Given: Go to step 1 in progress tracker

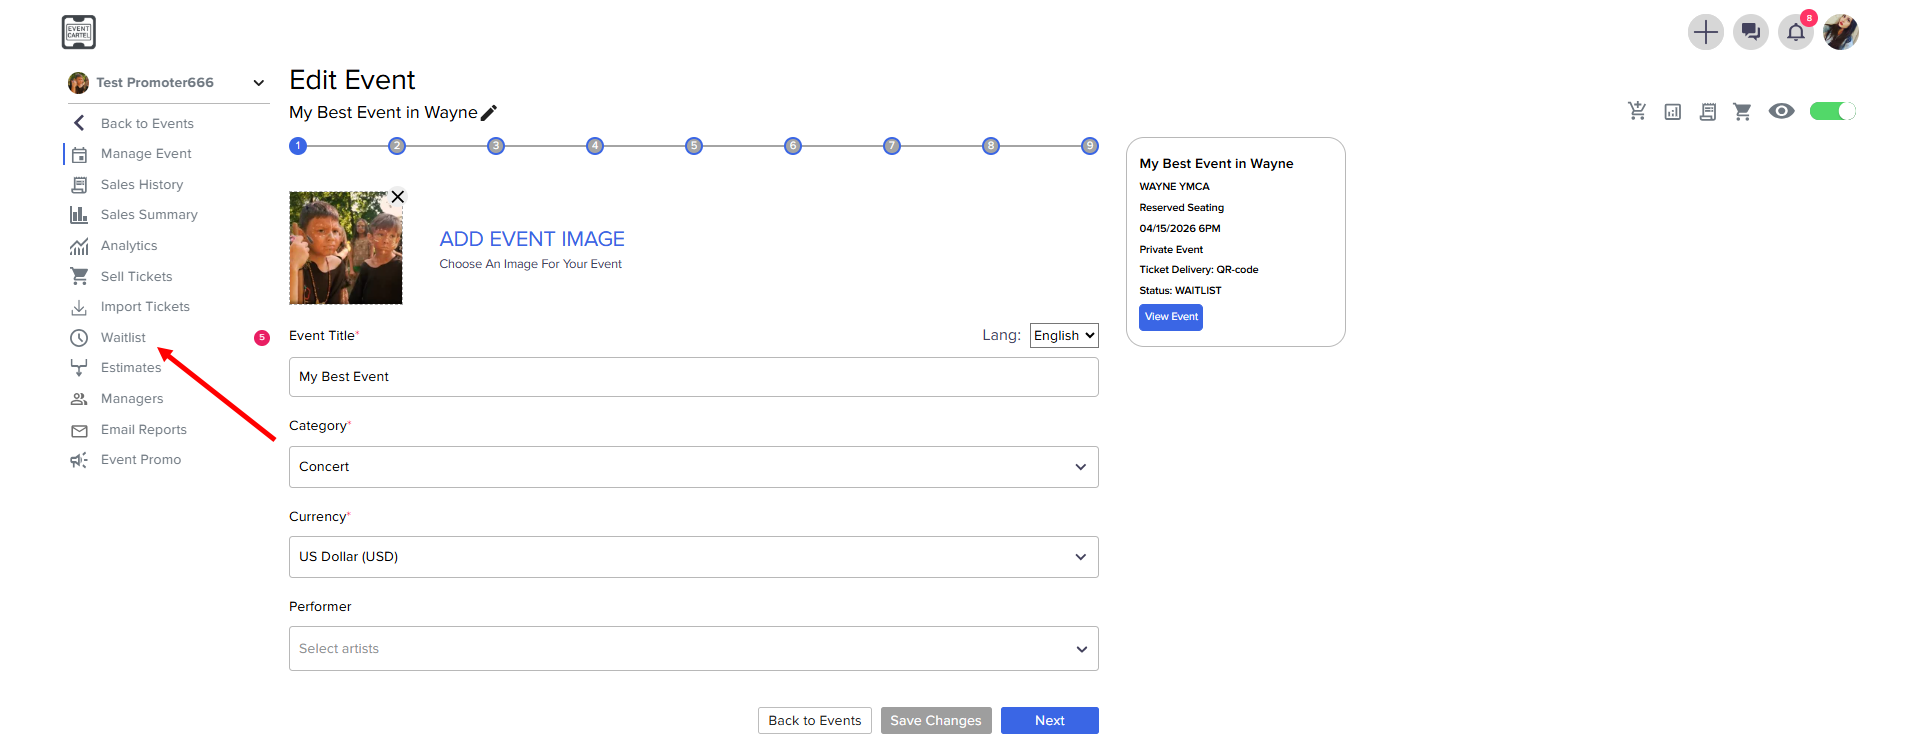Looking at the screenshot, I should [298, 146].
